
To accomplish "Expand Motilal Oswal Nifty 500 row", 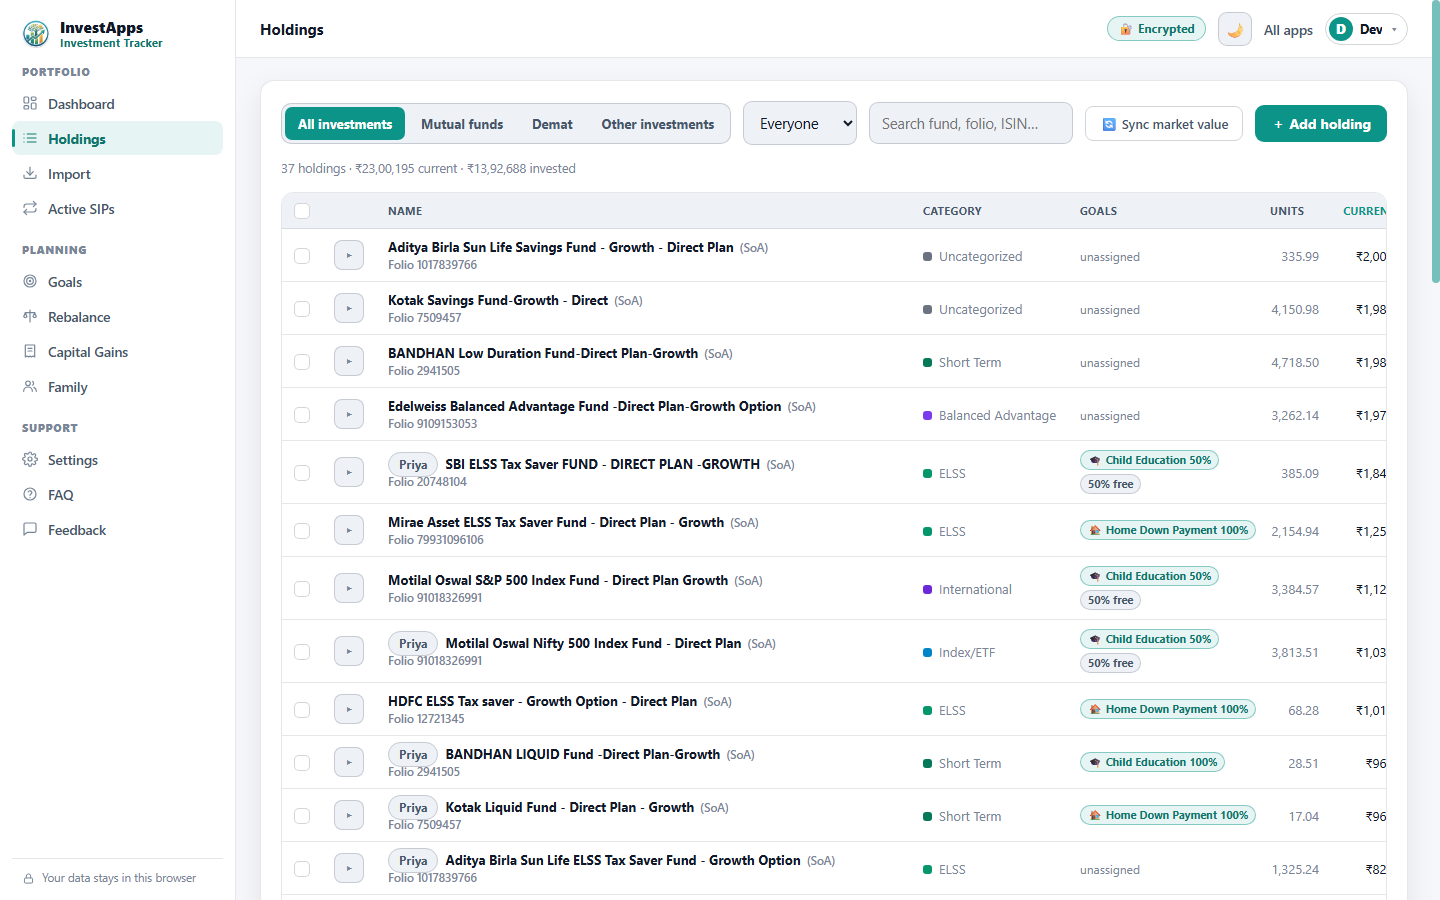I will (x=349, y=652).
